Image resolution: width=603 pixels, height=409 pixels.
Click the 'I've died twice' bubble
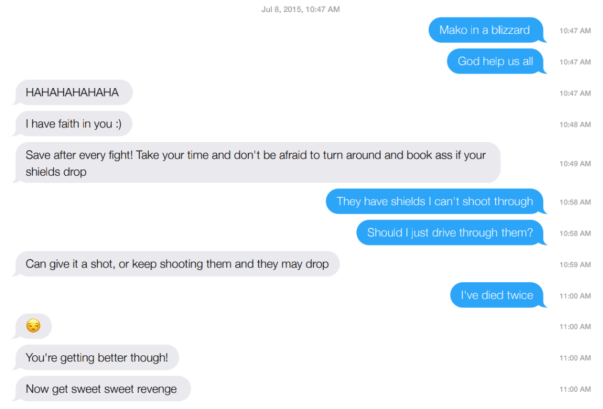498,295
